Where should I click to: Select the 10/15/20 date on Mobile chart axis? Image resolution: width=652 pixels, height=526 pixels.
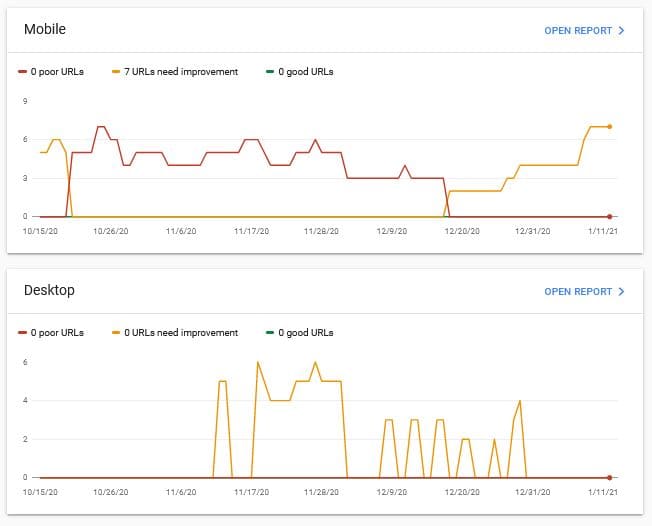click(x=40, y=231)
